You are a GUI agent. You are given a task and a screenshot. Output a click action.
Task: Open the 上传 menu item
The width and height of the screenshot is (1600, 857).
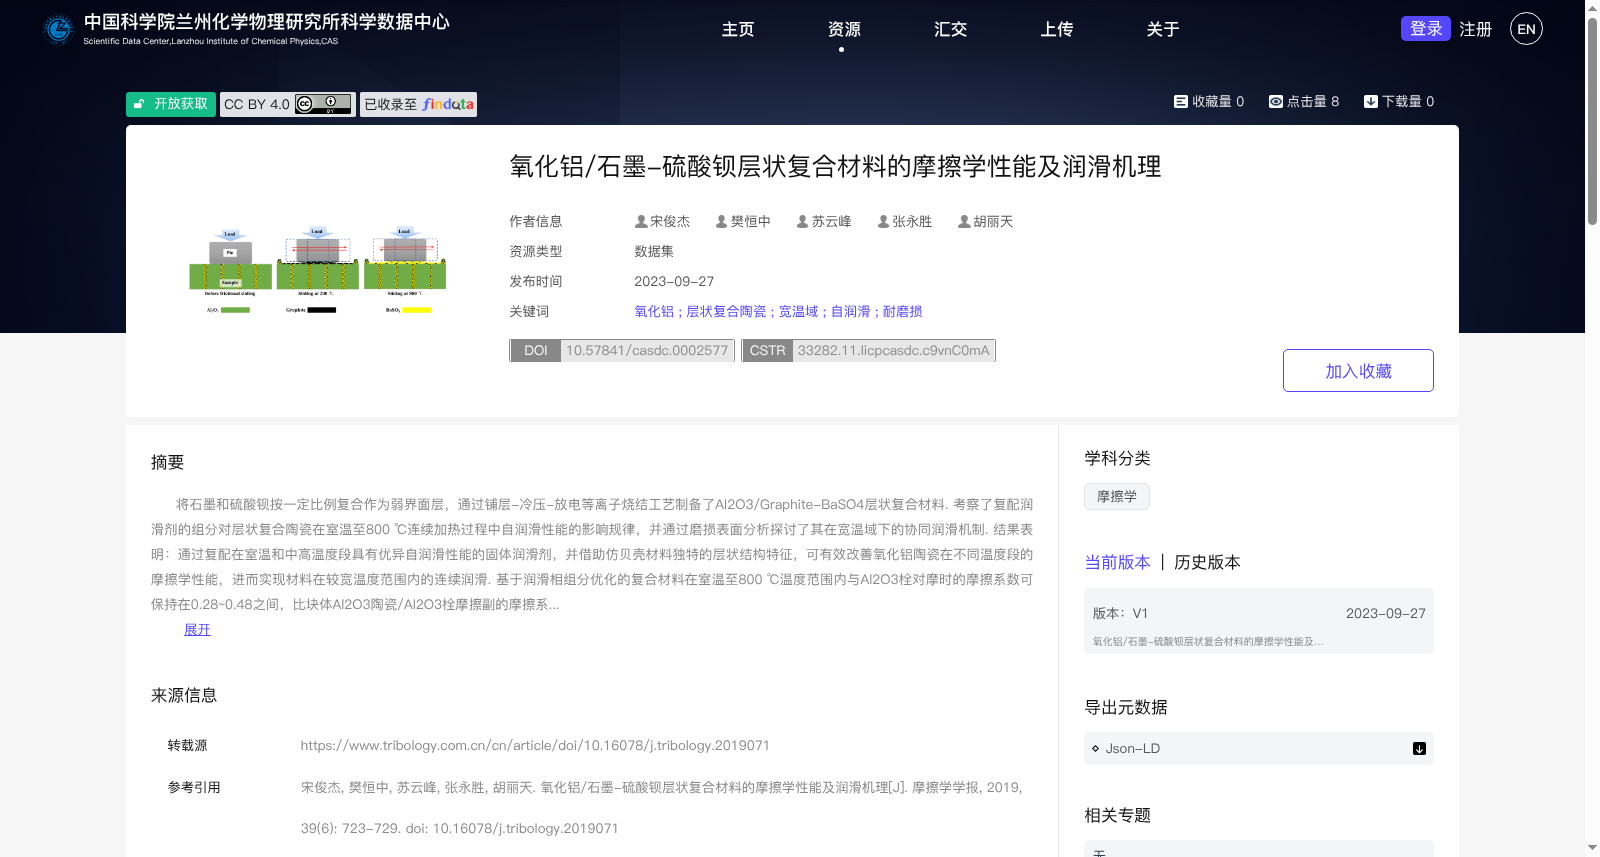[1056, 29]
